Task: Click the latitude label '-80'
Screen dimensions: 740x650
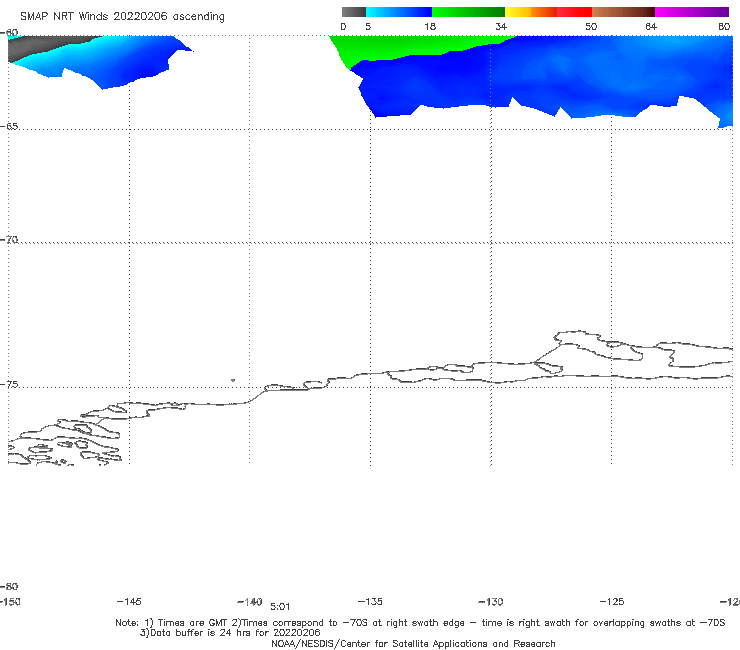Action: click(x=9, y=586)
